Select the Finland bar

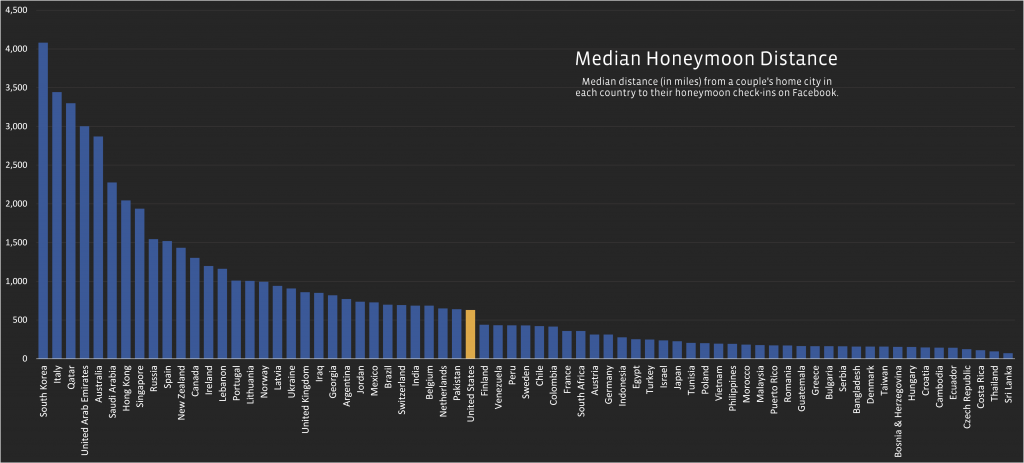coord(484,342)
